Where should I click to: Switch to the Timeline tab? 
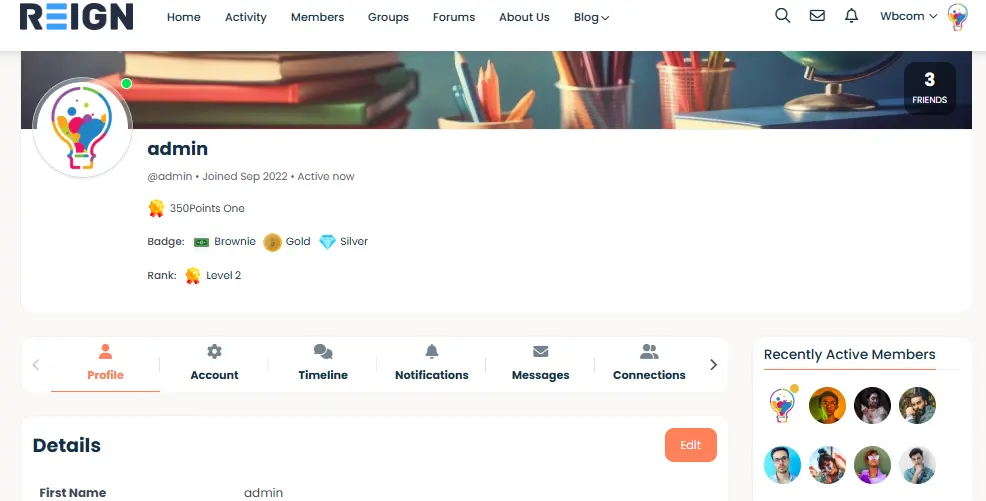pos(323,363)
